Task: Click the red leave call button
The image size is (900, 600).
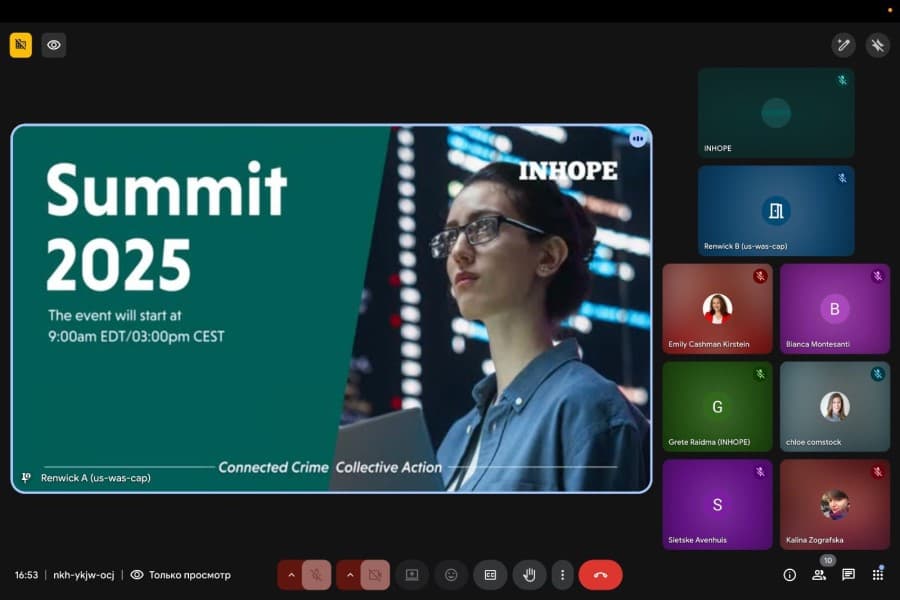Action: pyautogui.click(x=600, y=575)
